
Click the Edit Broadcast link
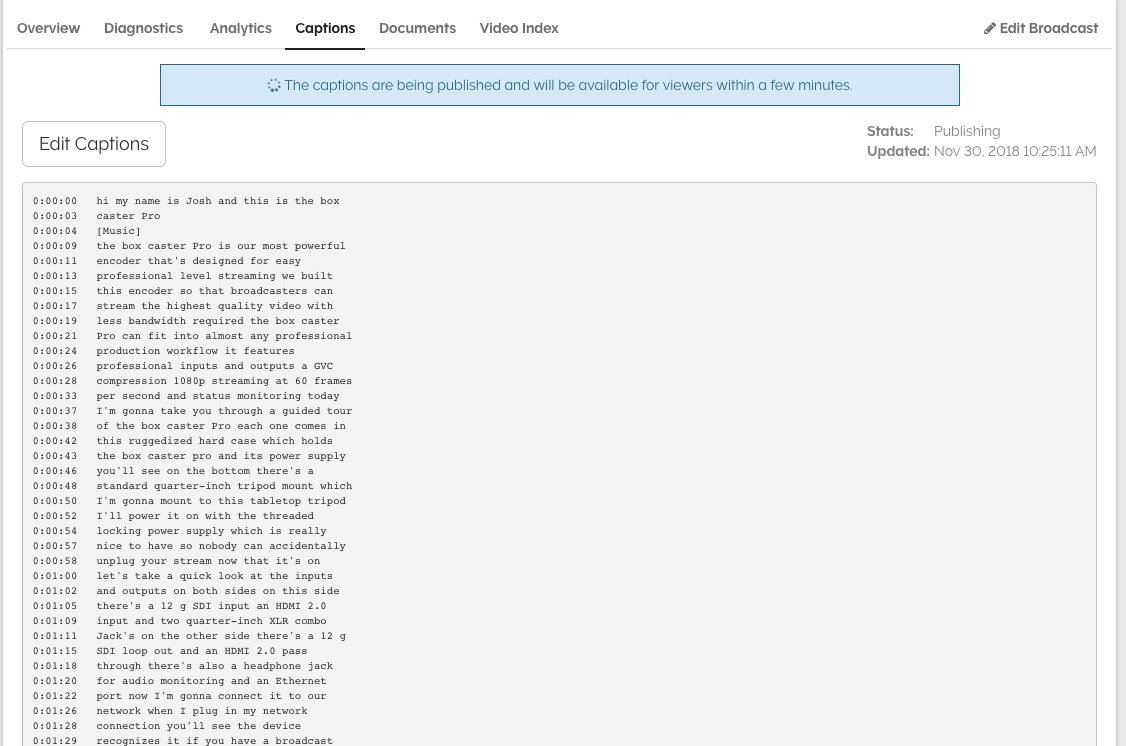pos(1048,28)
